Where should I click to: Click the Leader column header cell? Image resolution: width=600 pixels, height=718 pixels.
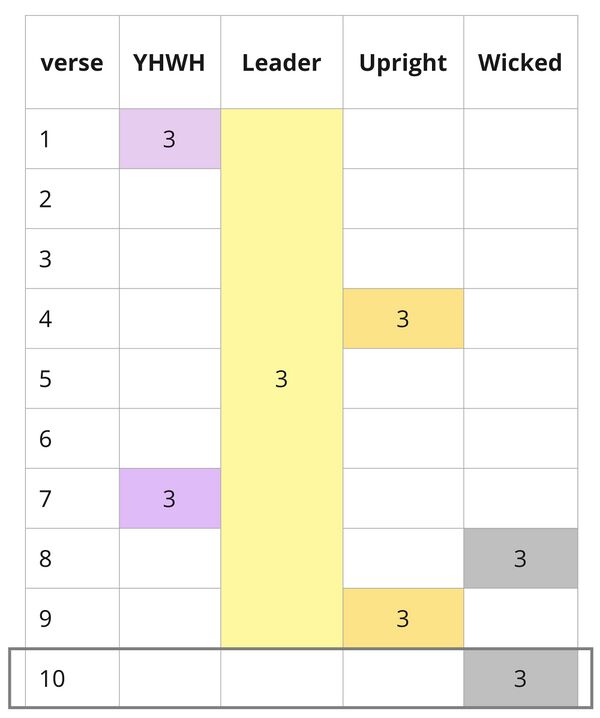tap(281, 63)
